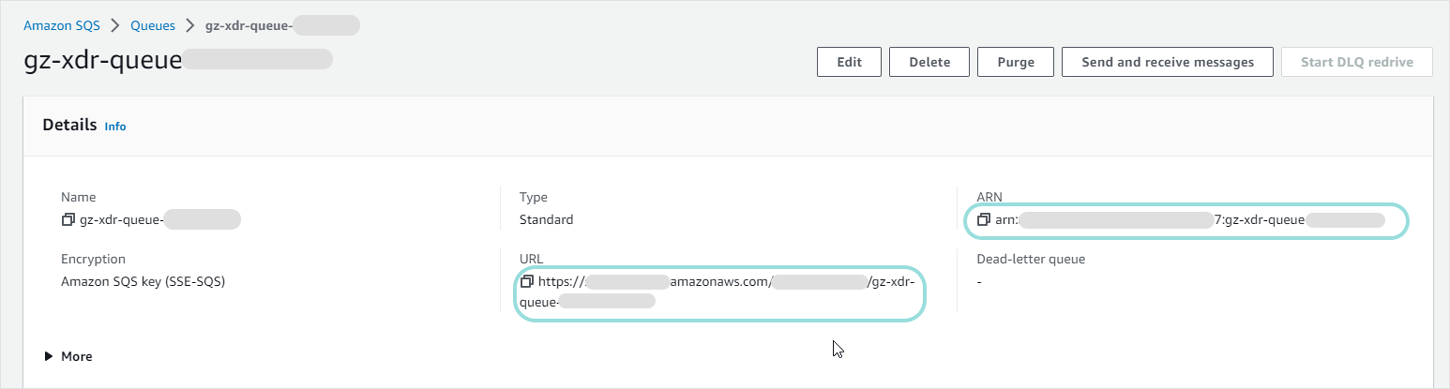Click the Type field label
This screenshot has width=1450, height=389.
tap(533, 197)
